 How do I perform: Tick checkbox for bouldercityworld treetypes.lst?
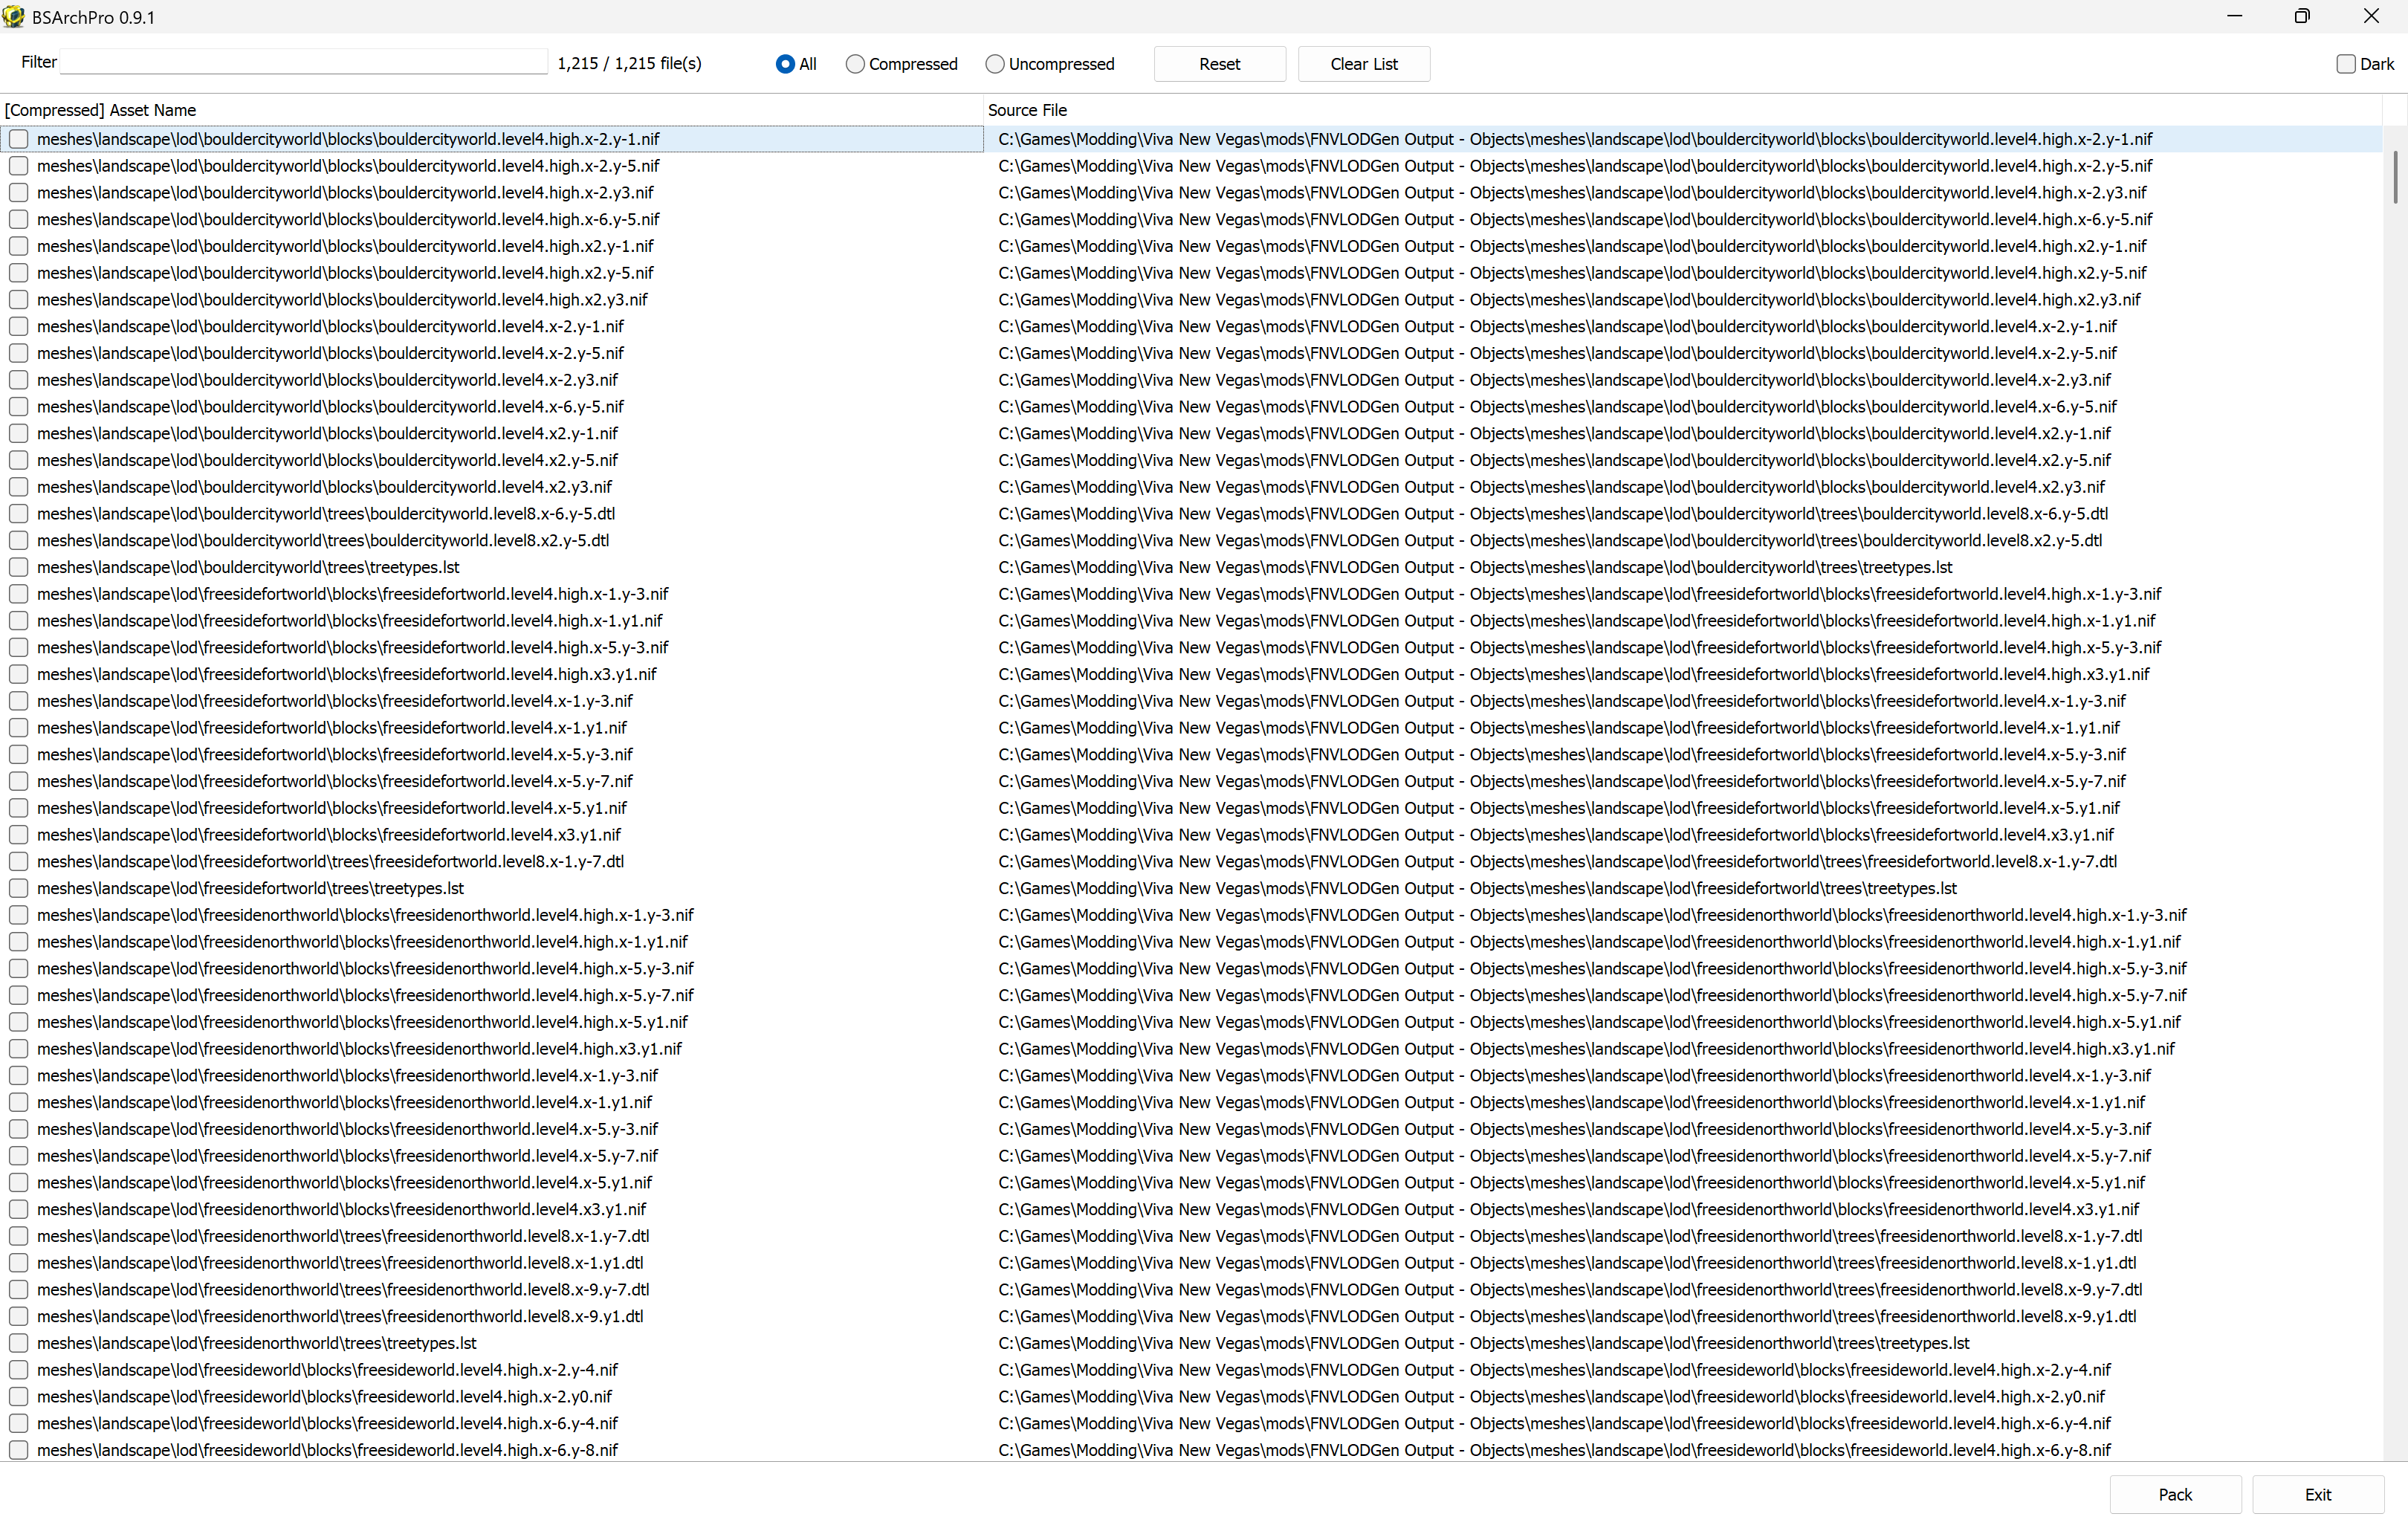(x=19, y=567)
